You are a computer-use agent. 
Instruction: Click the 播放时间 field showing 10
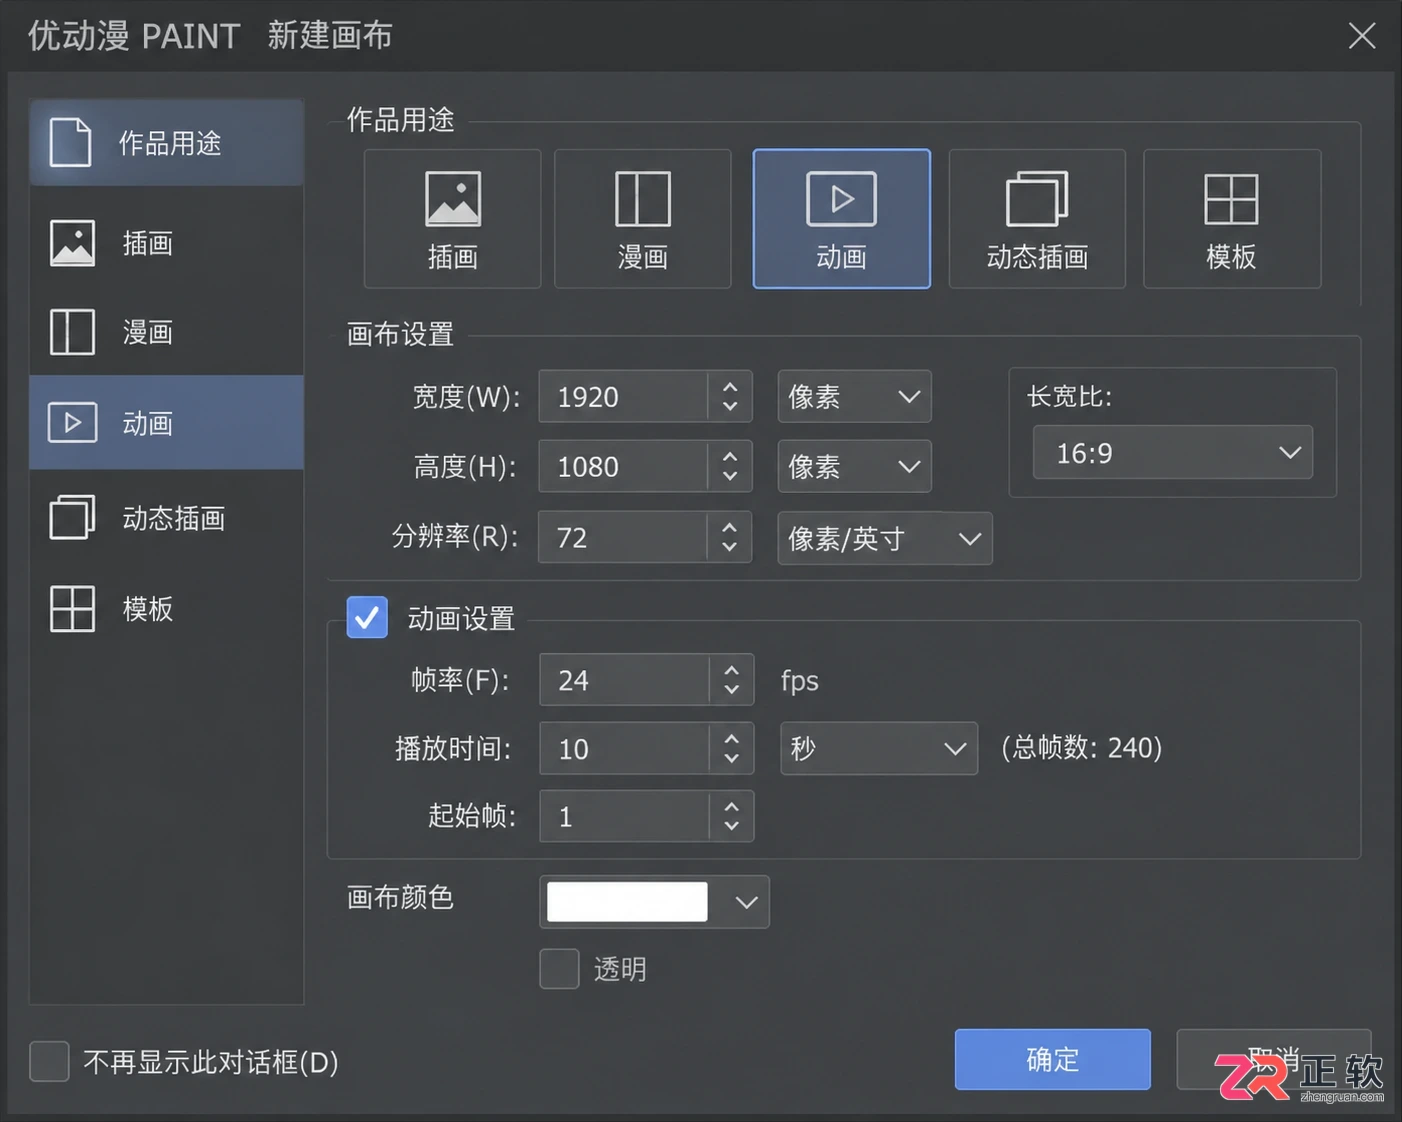click(x=625, y=748)
